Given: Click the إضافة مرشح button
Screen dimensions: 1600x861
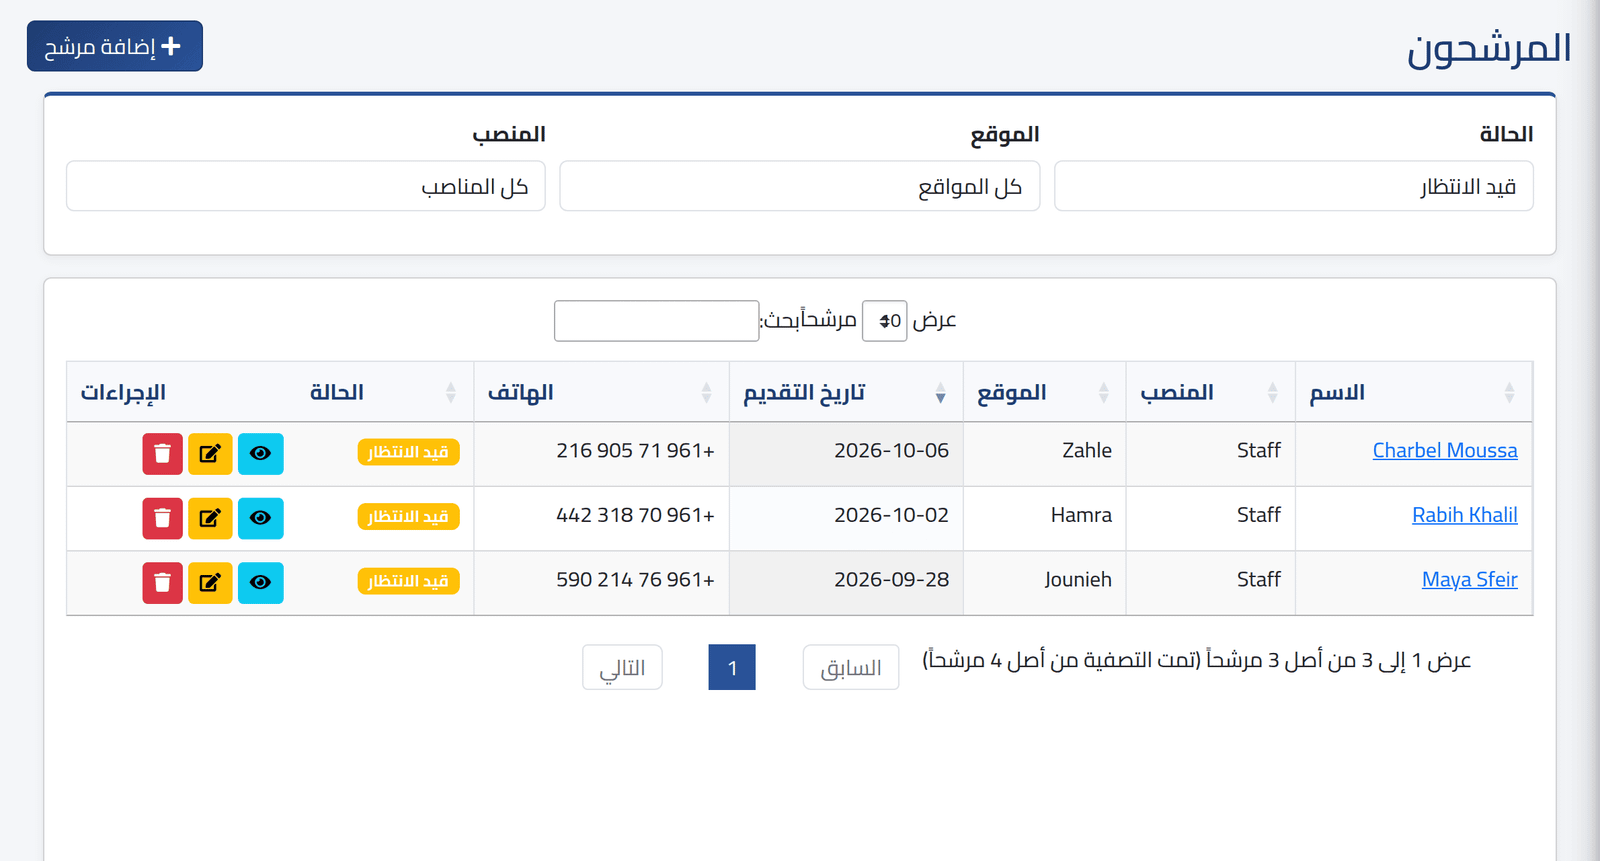Looking at the screenshot, I should [115, 46].
